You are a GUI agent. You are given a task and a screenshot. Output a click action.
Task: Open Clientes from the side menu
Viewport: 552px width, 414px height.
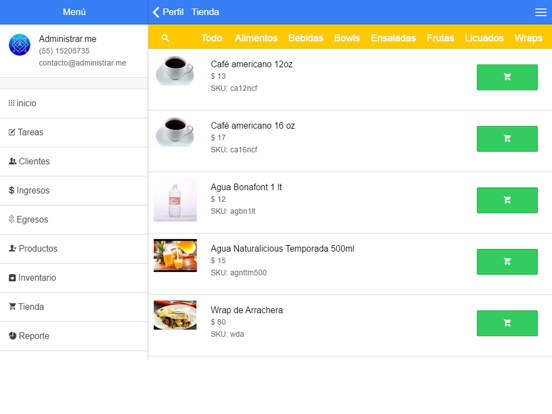coord(74,161)
